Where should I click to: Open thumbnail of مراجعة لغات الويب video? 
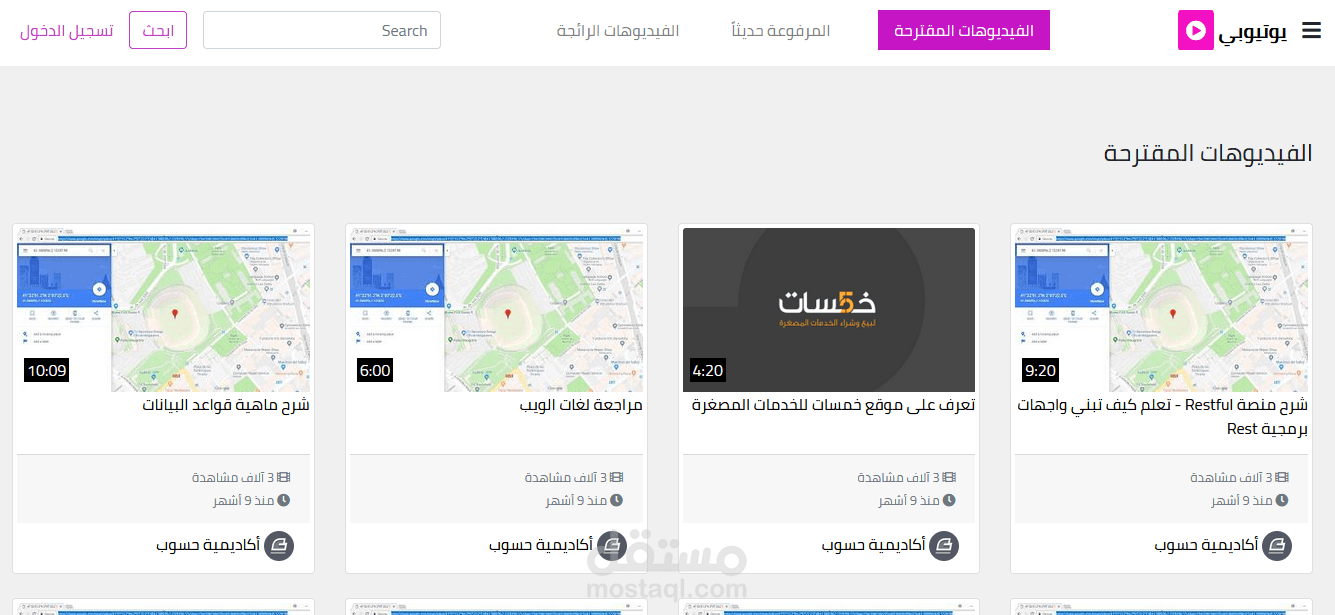(x=496, y=310)
